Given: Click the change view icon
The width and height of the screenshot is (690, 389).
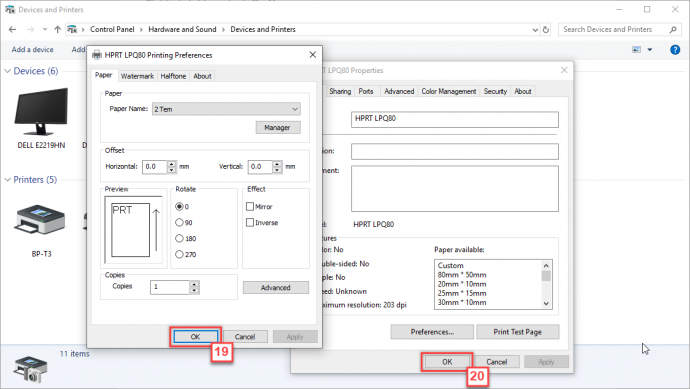Looking at the screenshot, I should (636, 50).
